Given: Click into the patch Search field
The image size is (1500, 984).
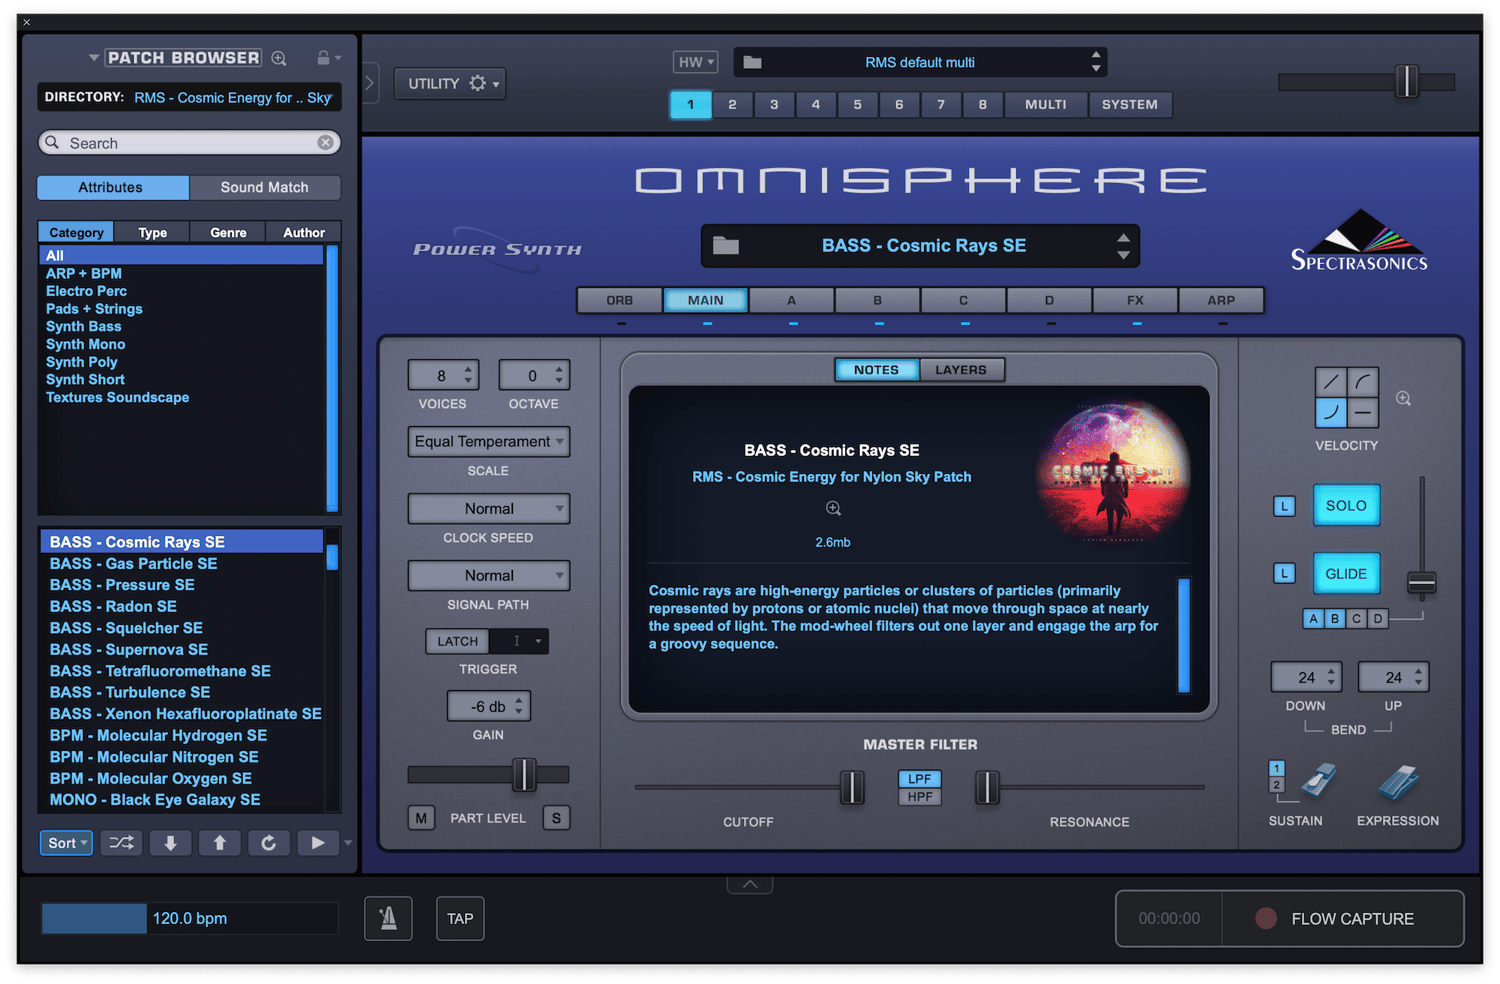Looking at the screenshot, I should (189, 143).
